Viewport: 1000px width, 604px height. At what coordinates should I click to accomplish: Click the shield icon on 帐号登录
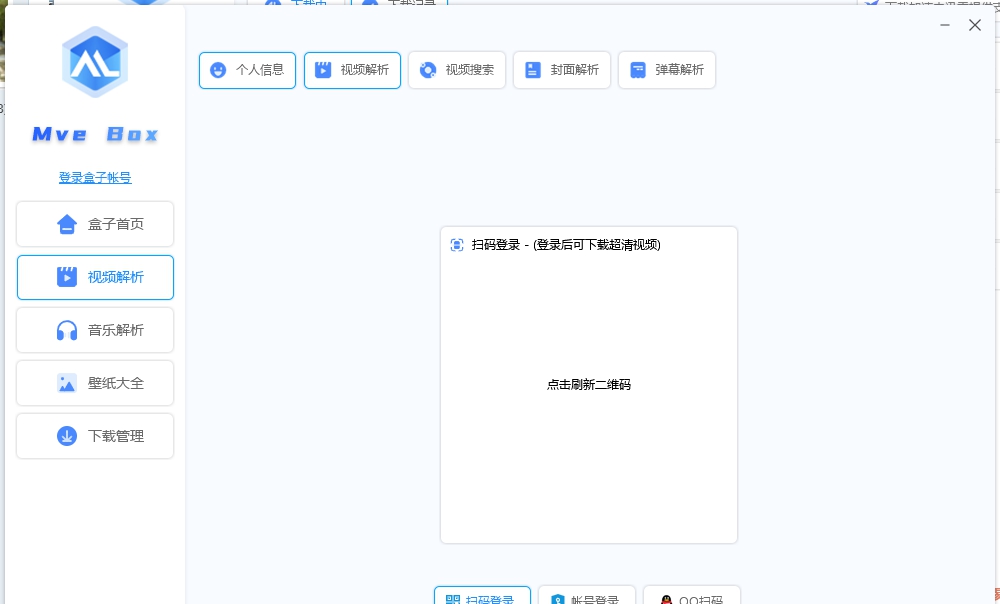(558, 600)
